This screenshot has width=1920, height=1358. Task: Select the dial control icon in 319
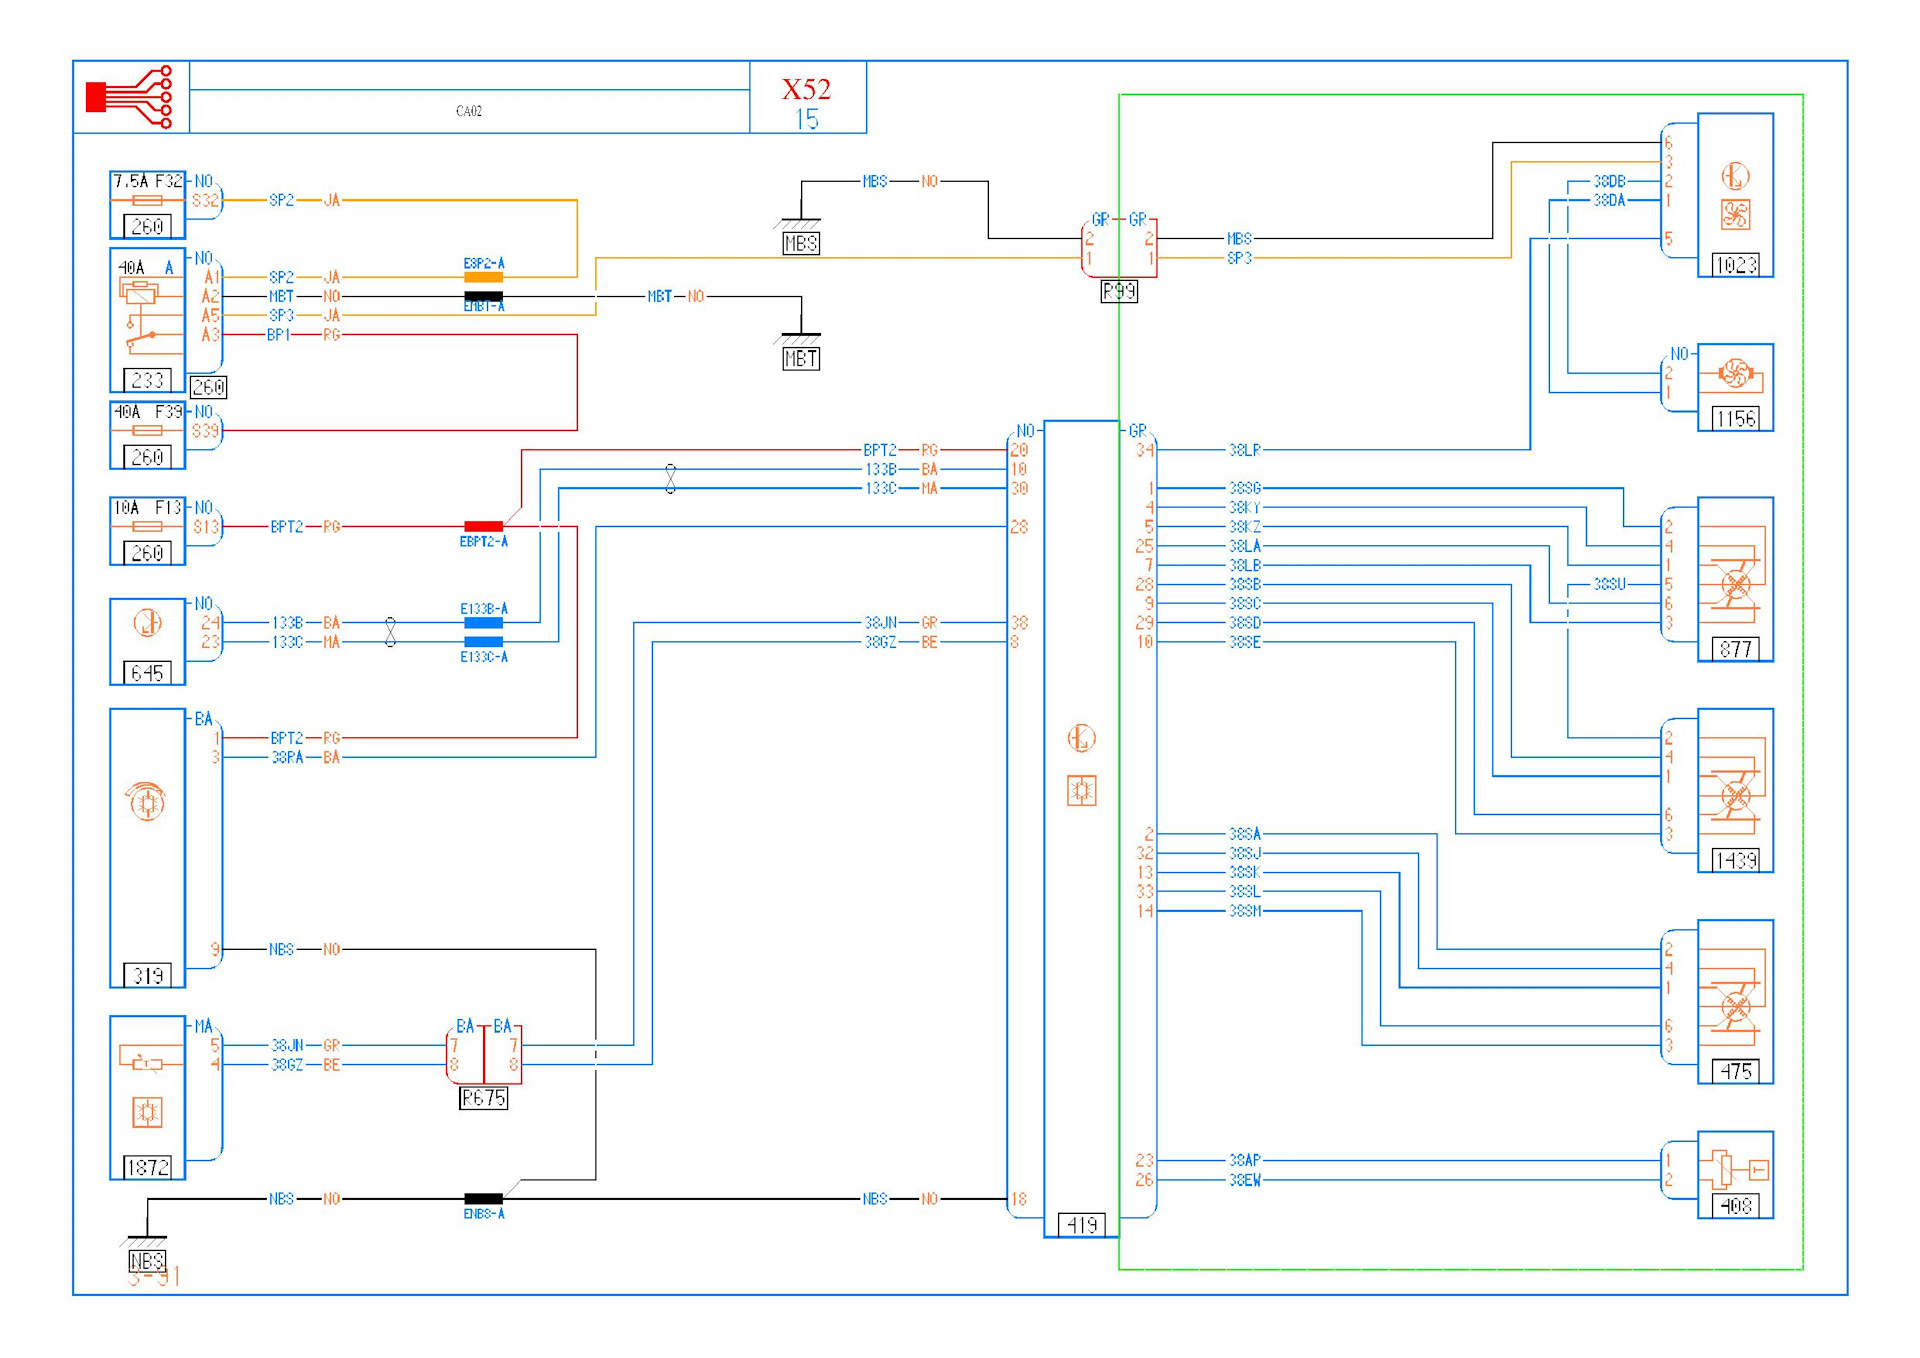point(147,802)
